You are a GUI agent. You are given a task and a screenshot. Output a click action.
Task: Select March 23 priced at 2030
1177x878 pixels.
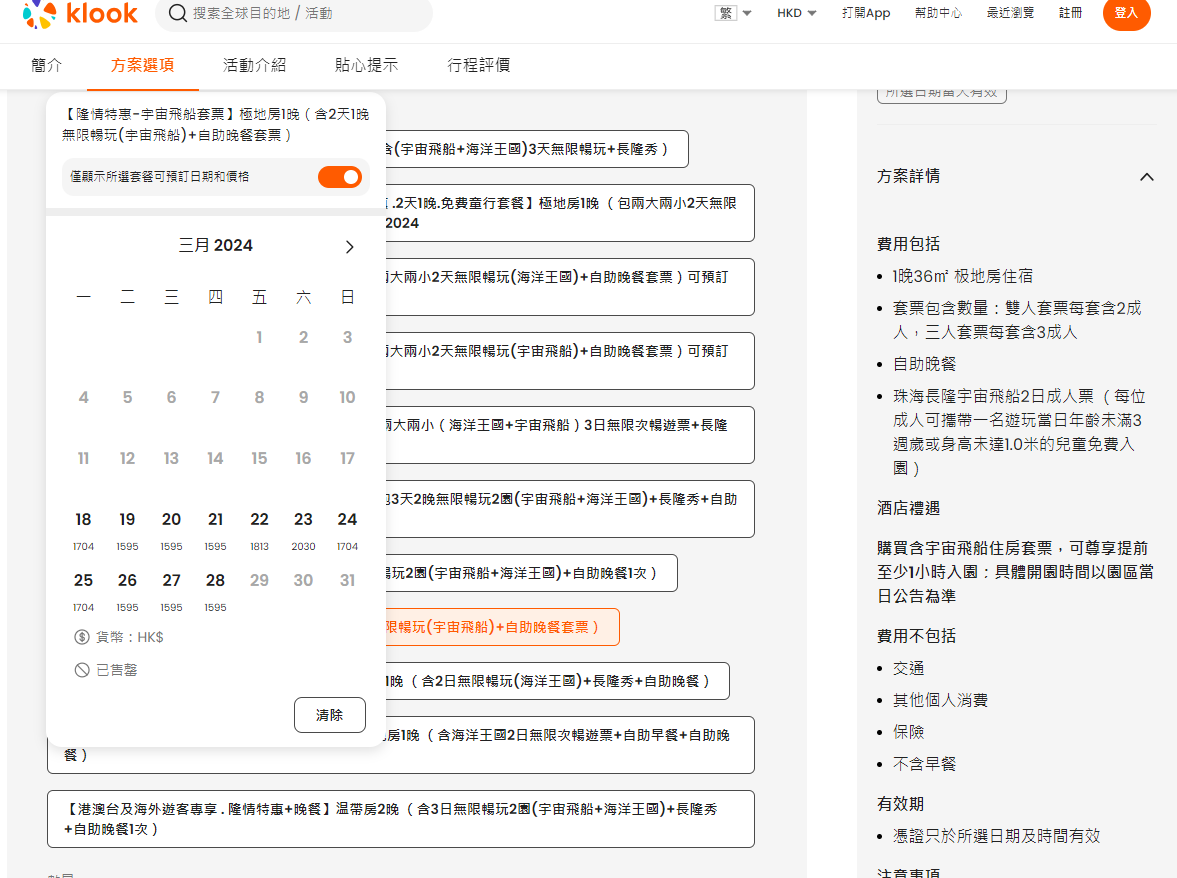point(303,528)
